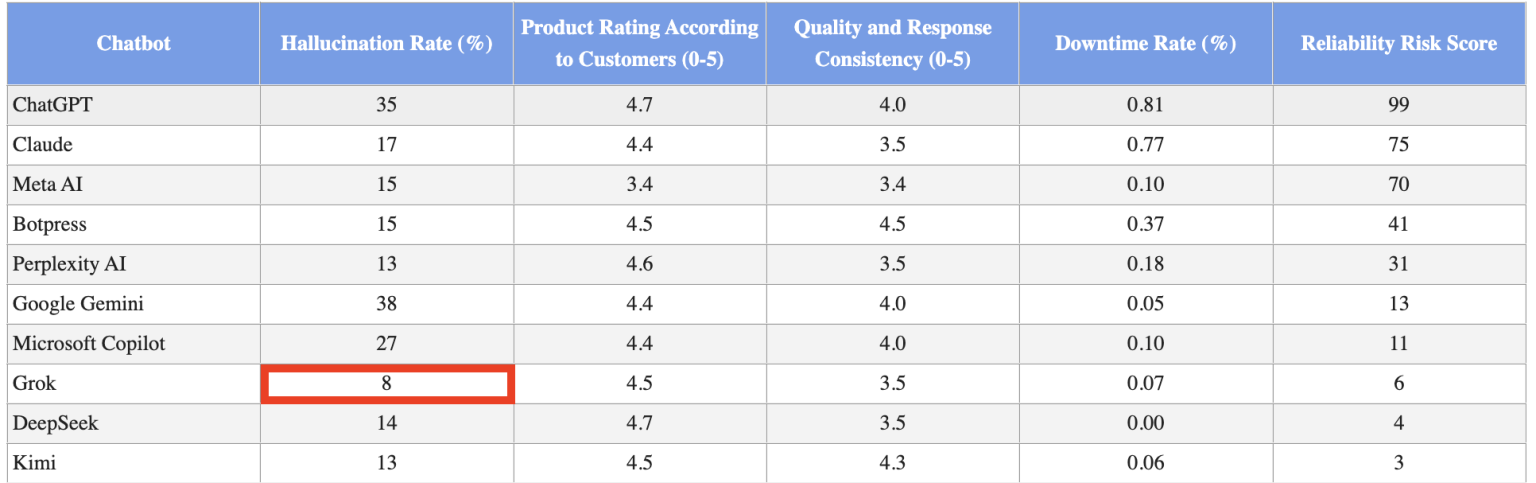The image size is (1536, 483).
Task: Select the Perplexity AI name cell
Action: tap(133, 264)
